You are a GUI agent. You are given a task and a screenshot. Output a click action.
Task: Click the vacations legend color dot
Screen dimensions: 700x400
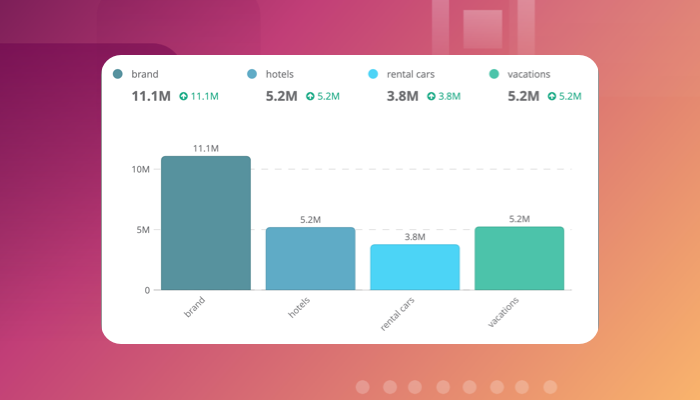[494, 74]
